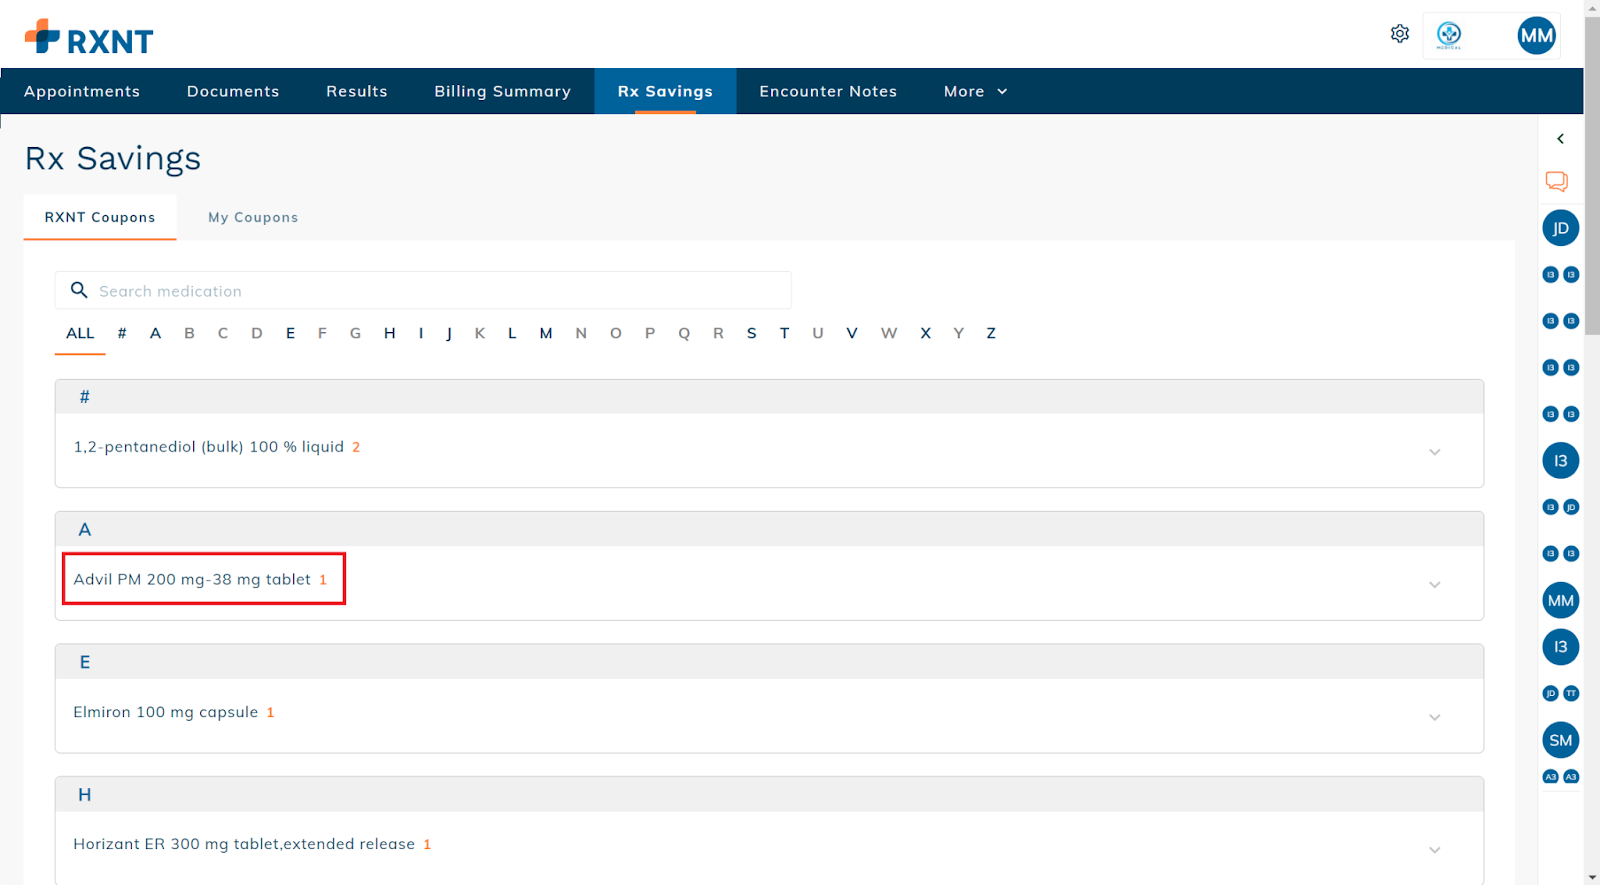Select the SM avatar in right sidebar
Screen dimensions: 1600x885
pyautogui.click(x=1560, y=741)
